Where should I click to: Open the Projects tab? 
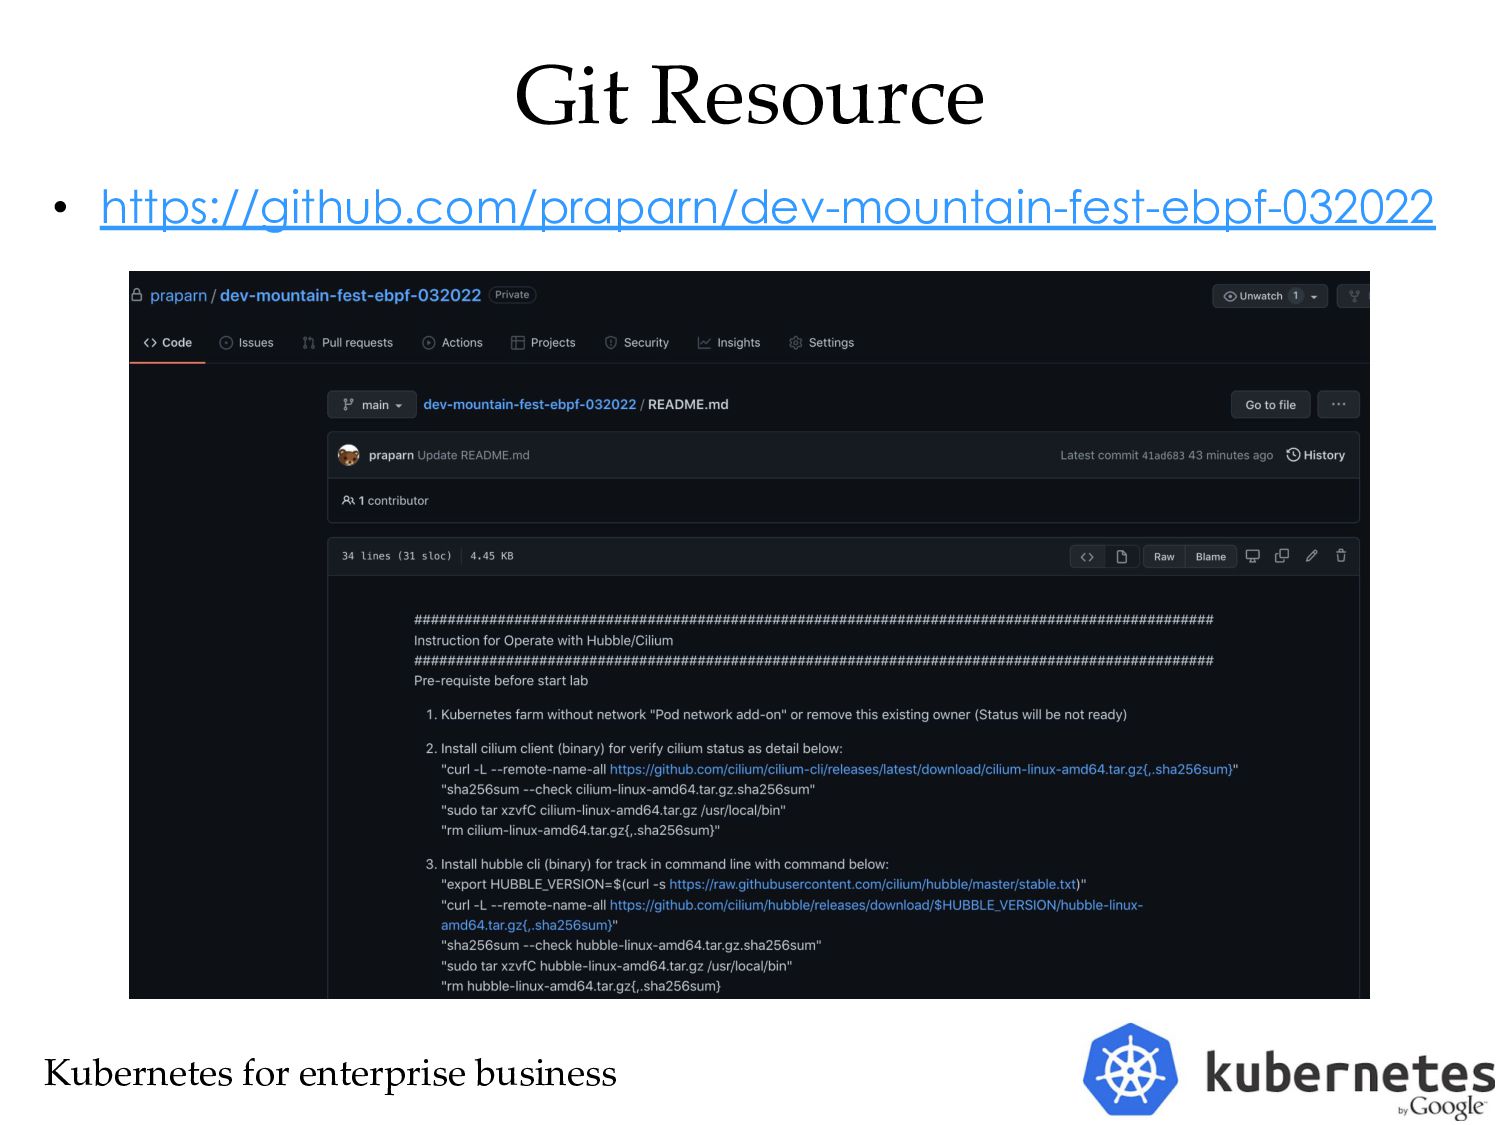coord(543,343)
